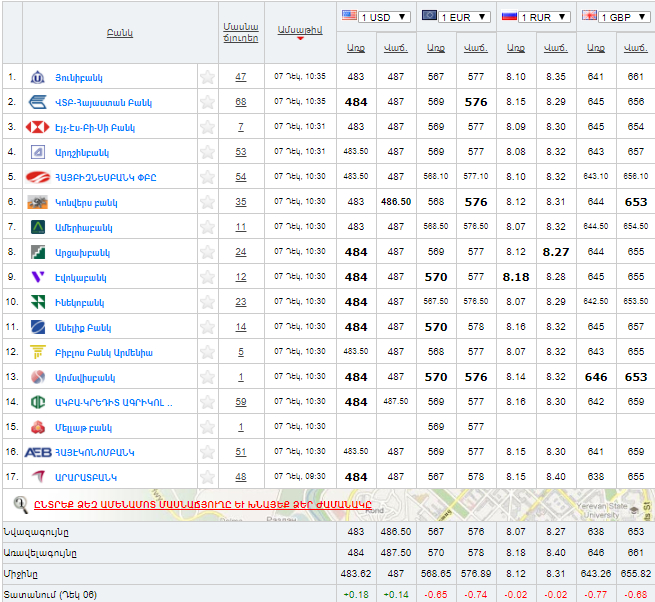Open the ՀԱՅԷԿՈՆՈՄԲԱՆԿ bank link

(x=95, y=452)
